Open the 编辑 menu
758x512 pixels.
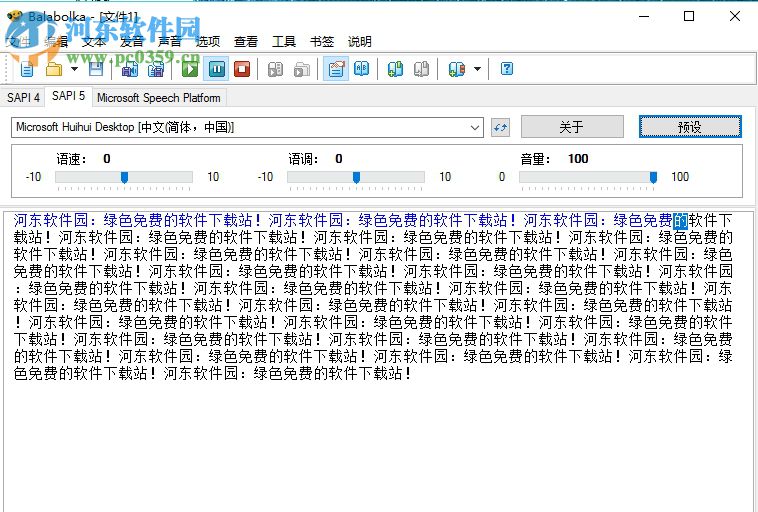coord(56,42)
